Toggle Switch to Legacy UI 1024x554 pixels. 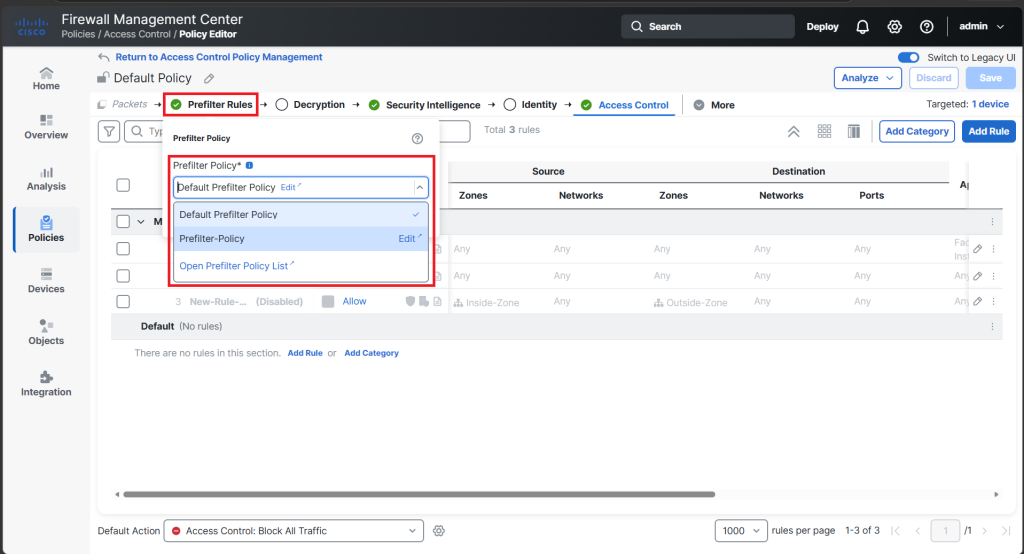[908, 57]
